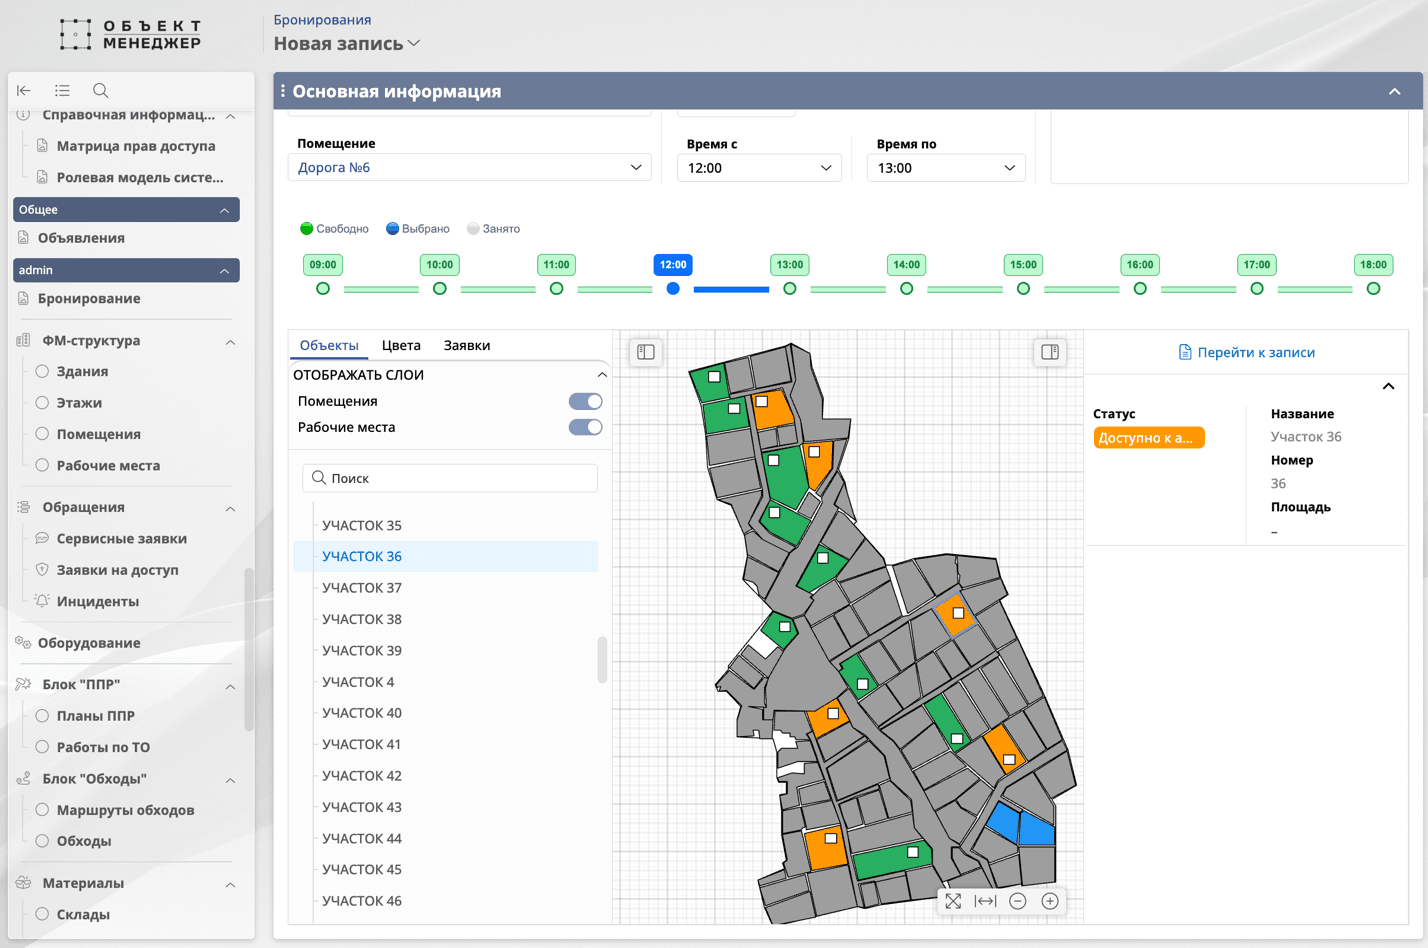Viewport: 1428px width, 948px height.
Task: Click the fit-to-screen map icon
Action: pyautogui.click(x=953, y=901)
